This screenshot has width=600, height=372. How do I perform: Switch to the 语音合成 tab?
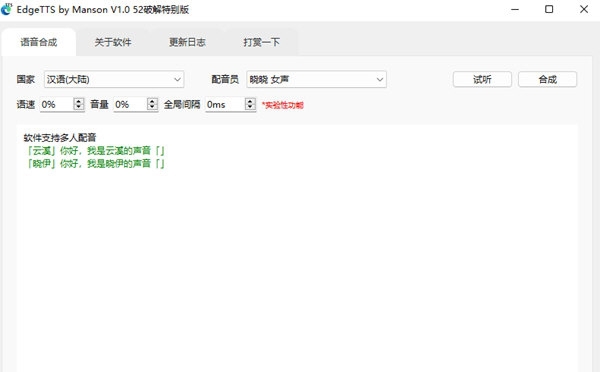(39, 42)
